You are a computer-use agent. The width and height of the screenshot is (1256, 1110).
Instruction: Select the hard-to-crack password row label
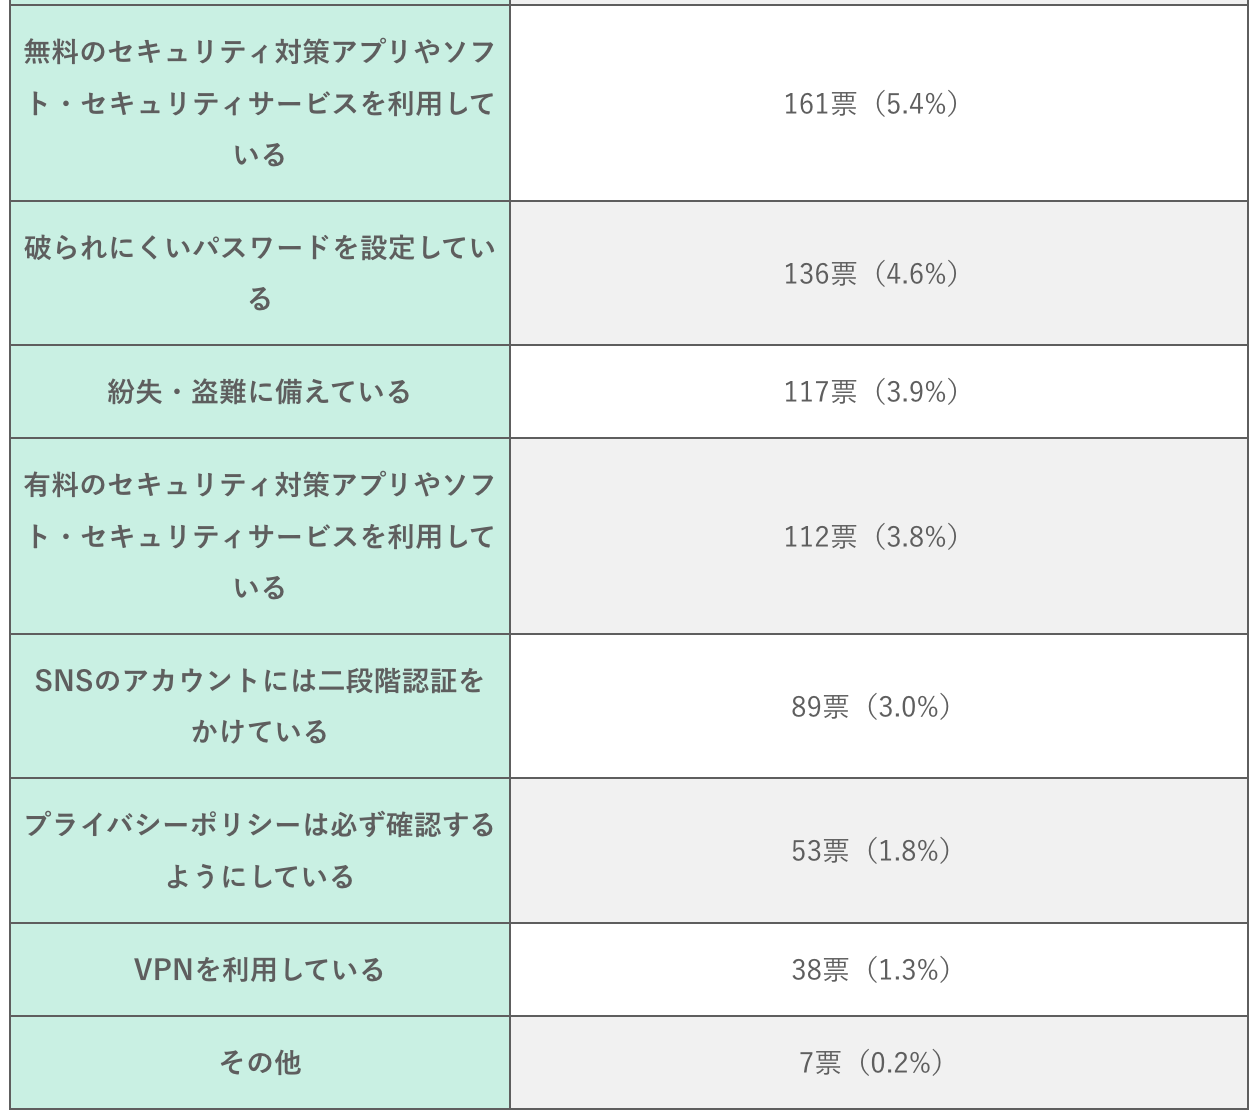260,273
